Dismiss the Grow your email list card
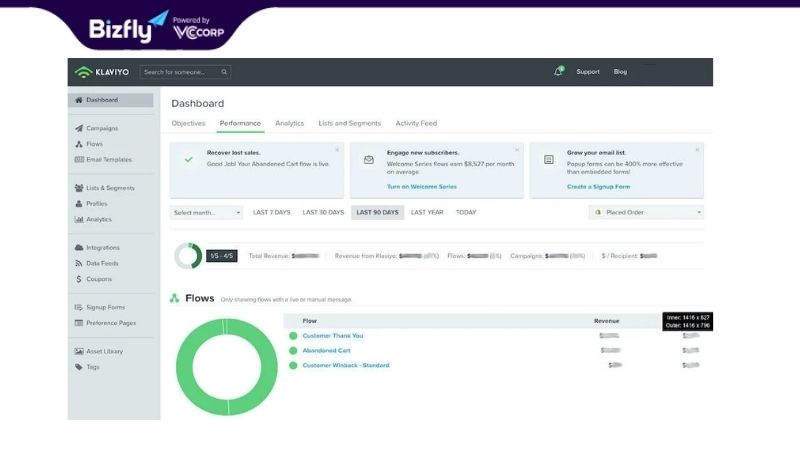The height and width of the screenshot is (450, 800). [697, 150]
